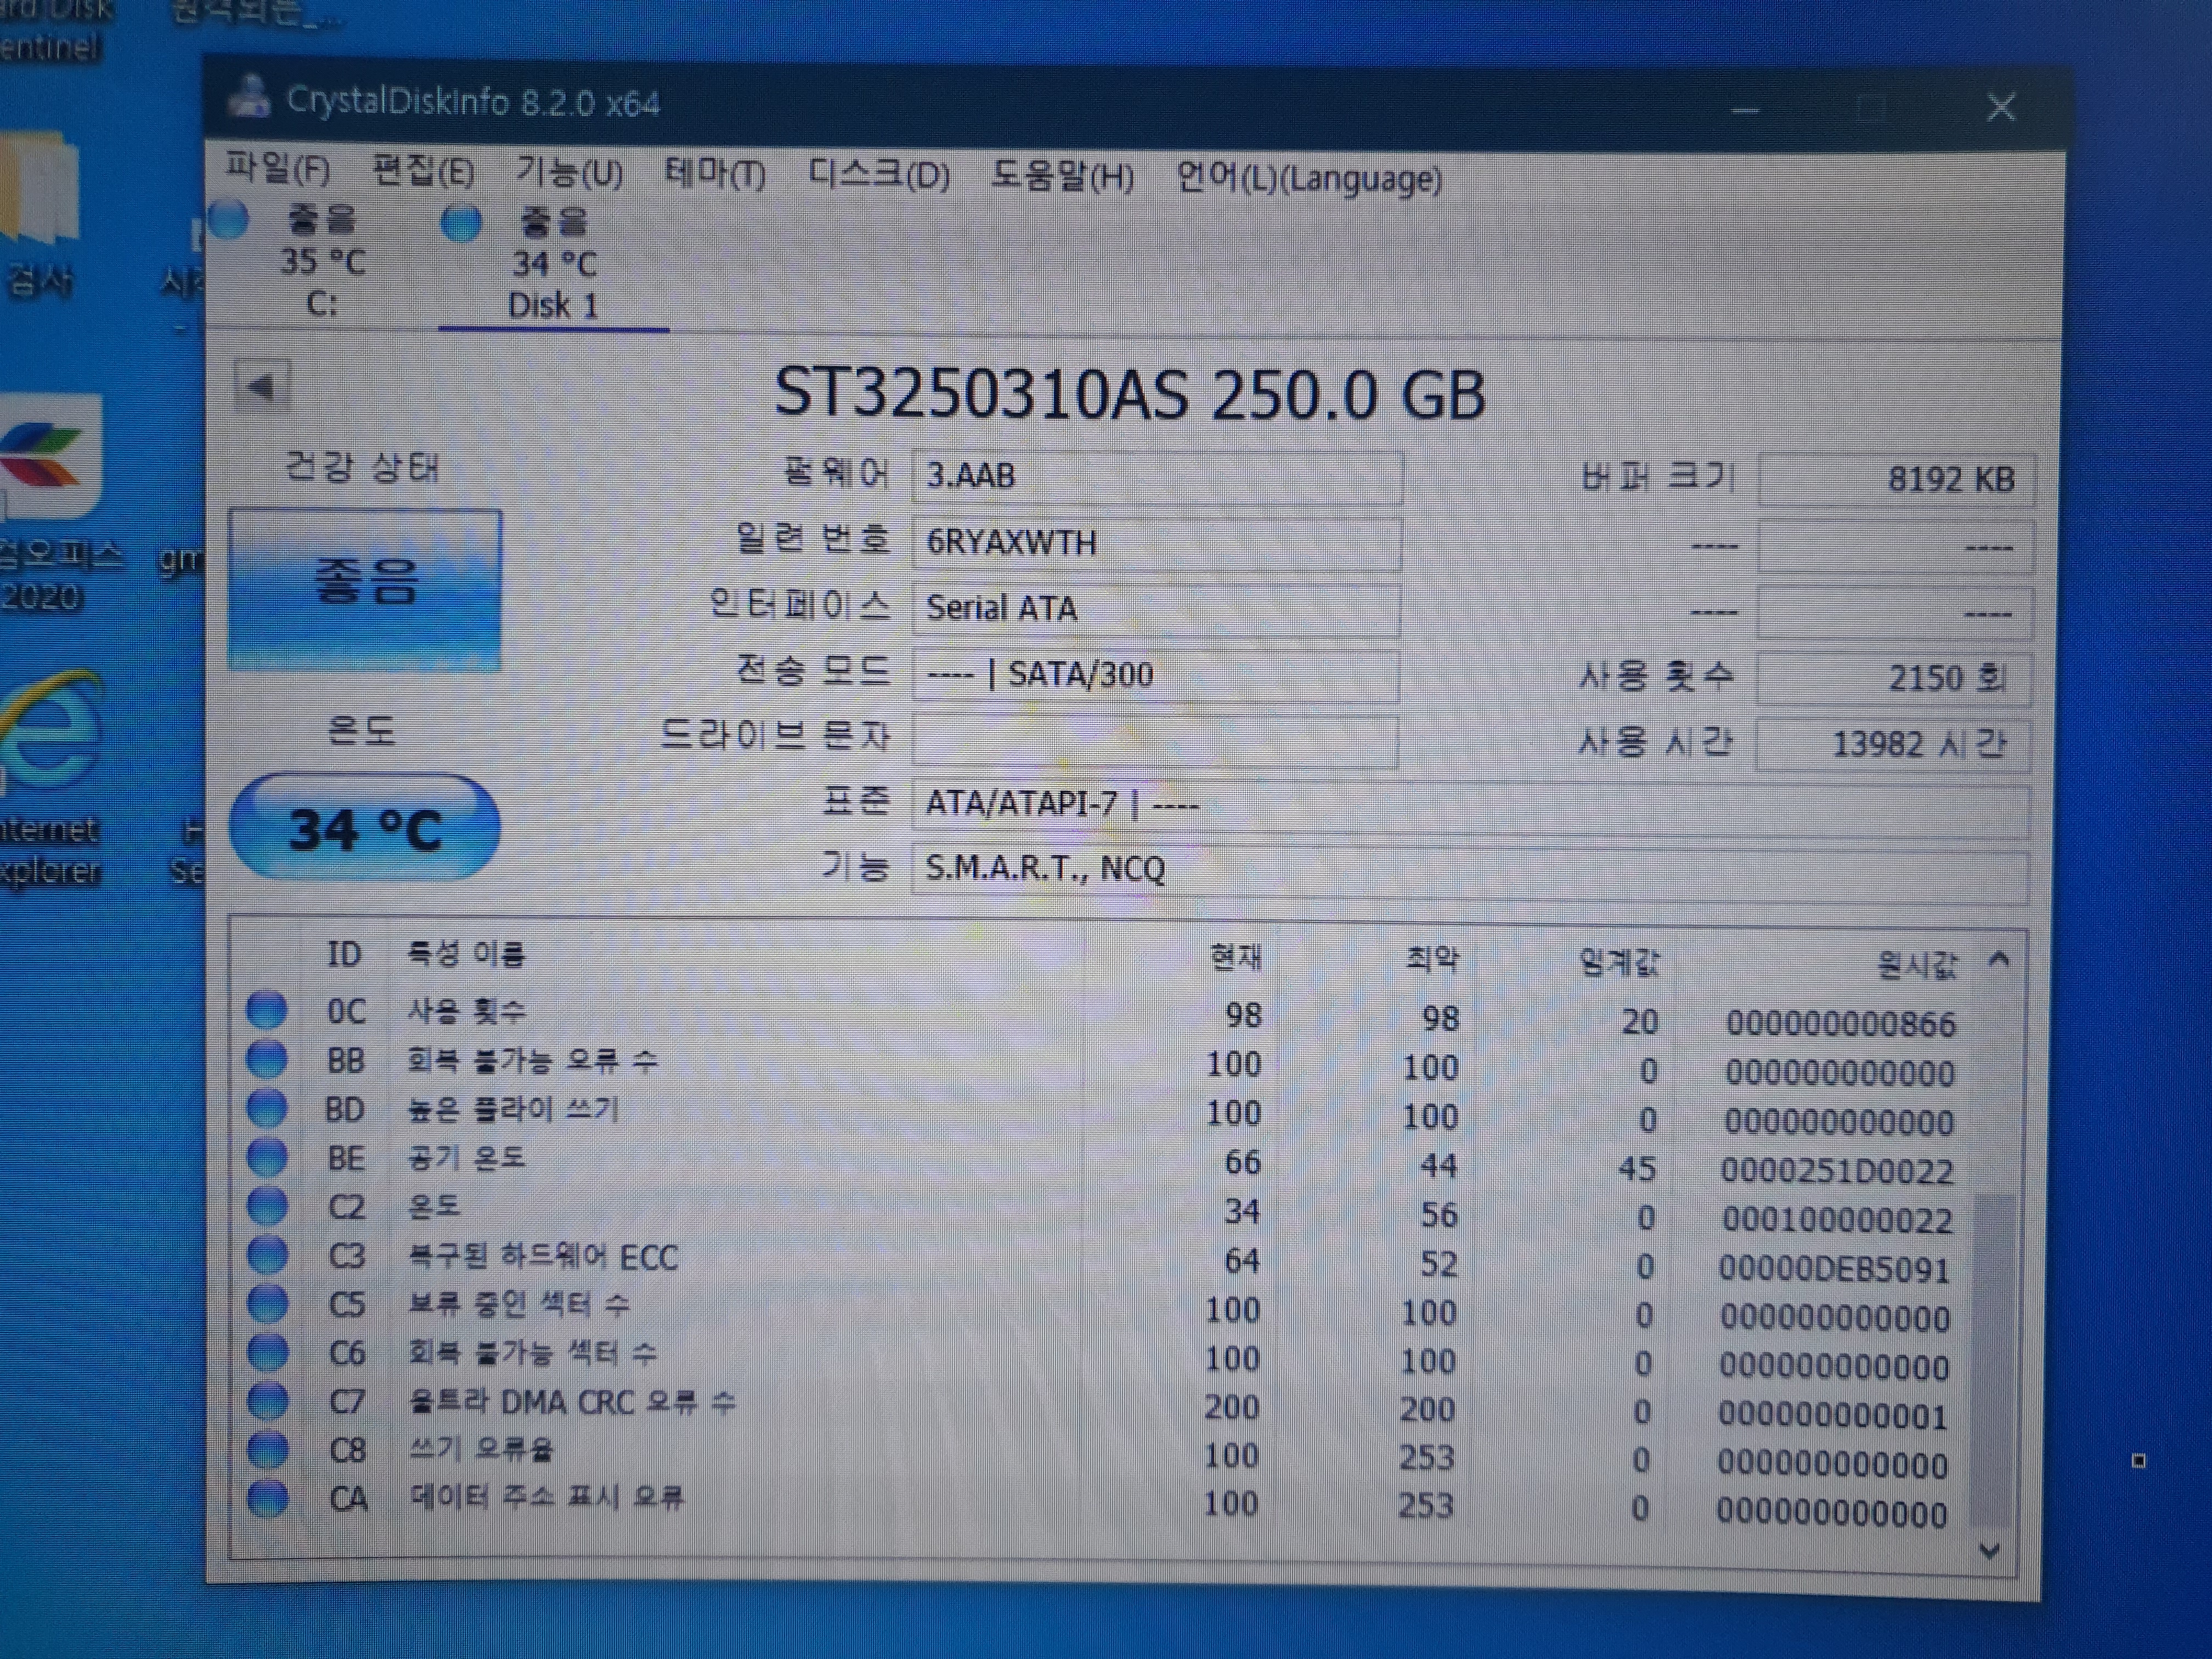The image size is (2212, 1659).
Task: Click the blue status orb for Disk 1
Action: click(x=461, y=222)
